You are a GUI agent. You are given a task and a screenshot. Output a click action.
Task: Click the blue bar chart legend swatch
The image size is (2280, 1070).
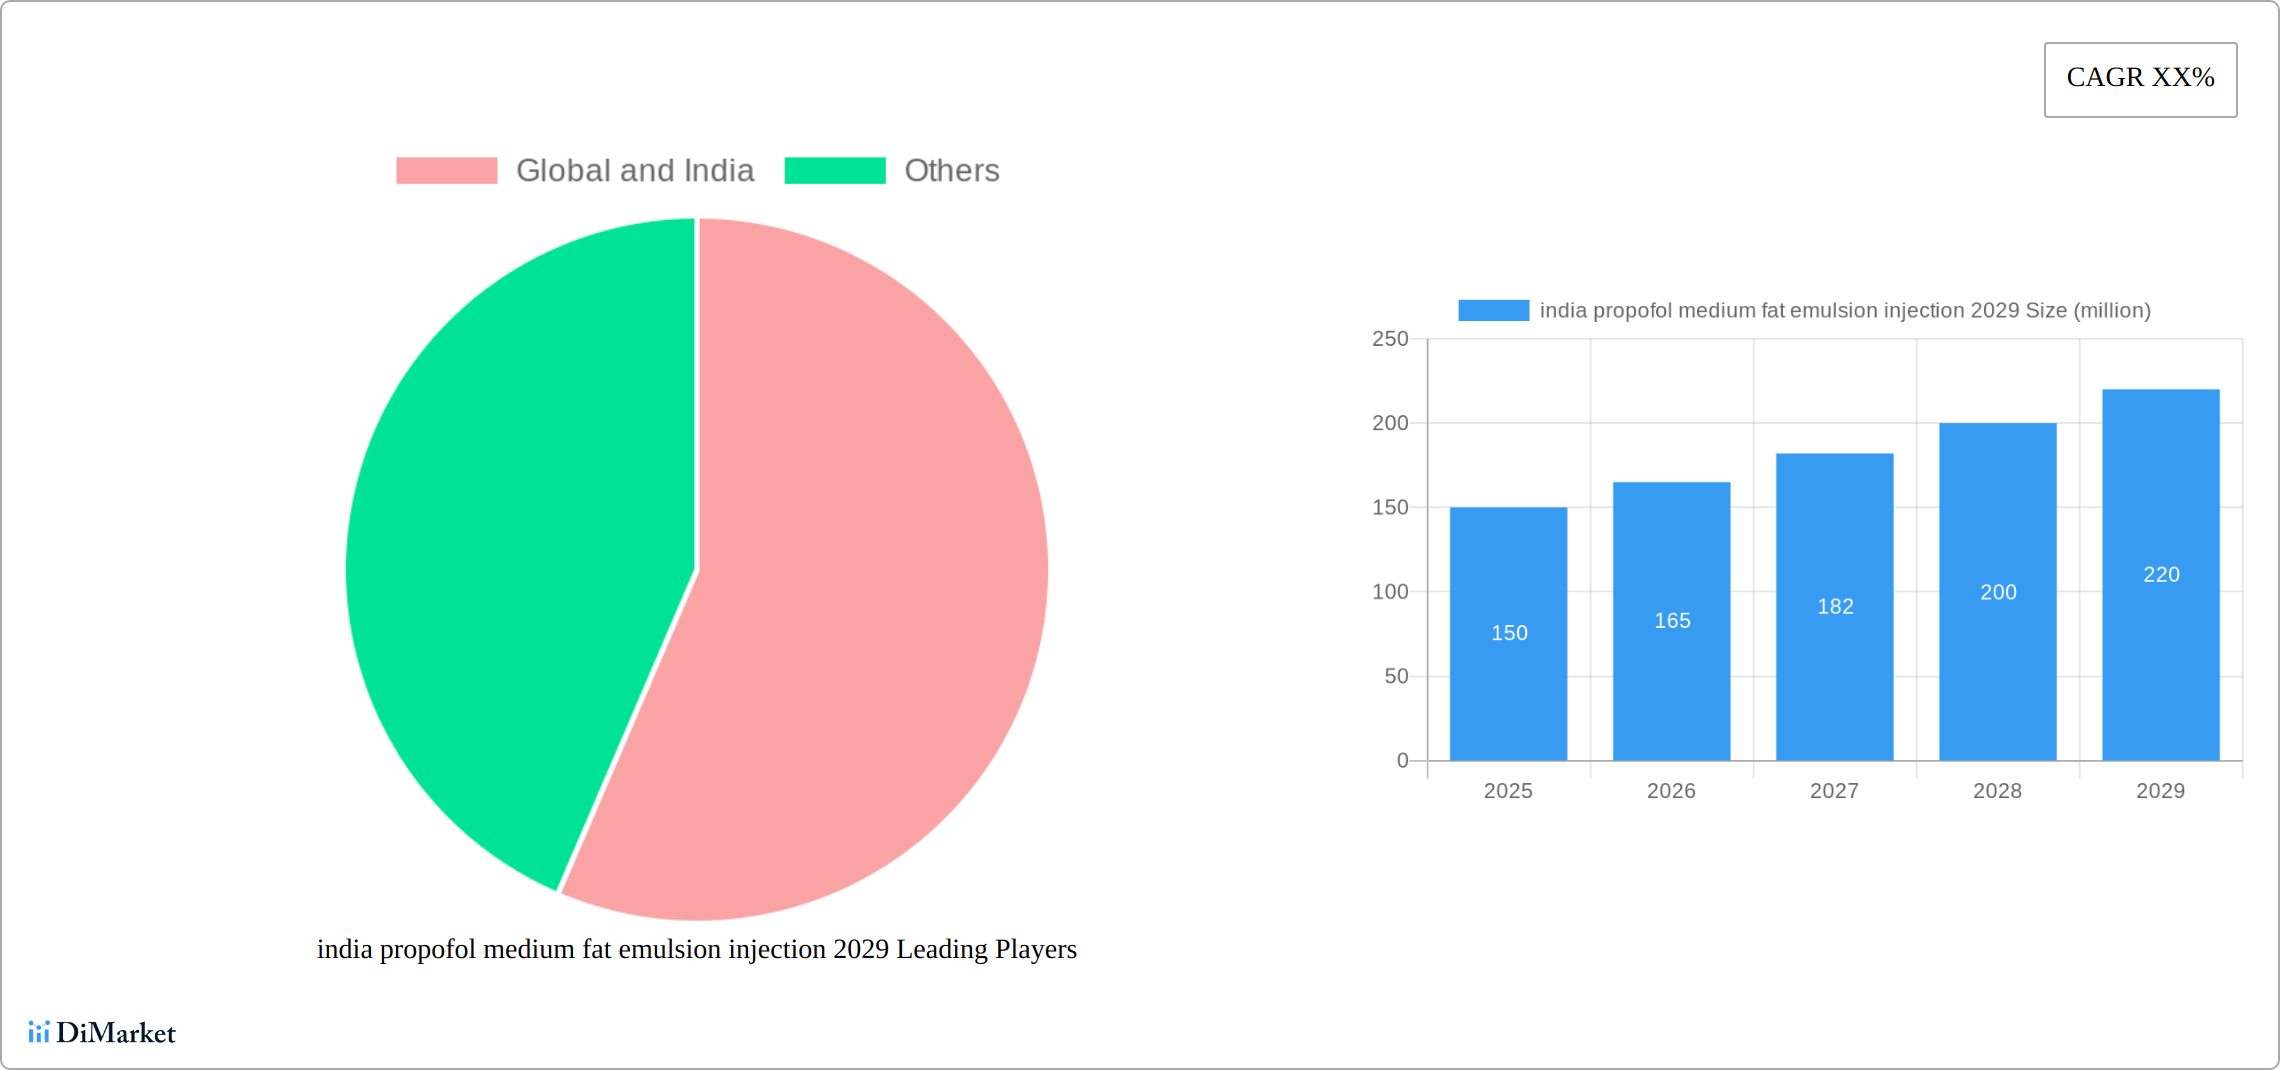point(1493,311)
